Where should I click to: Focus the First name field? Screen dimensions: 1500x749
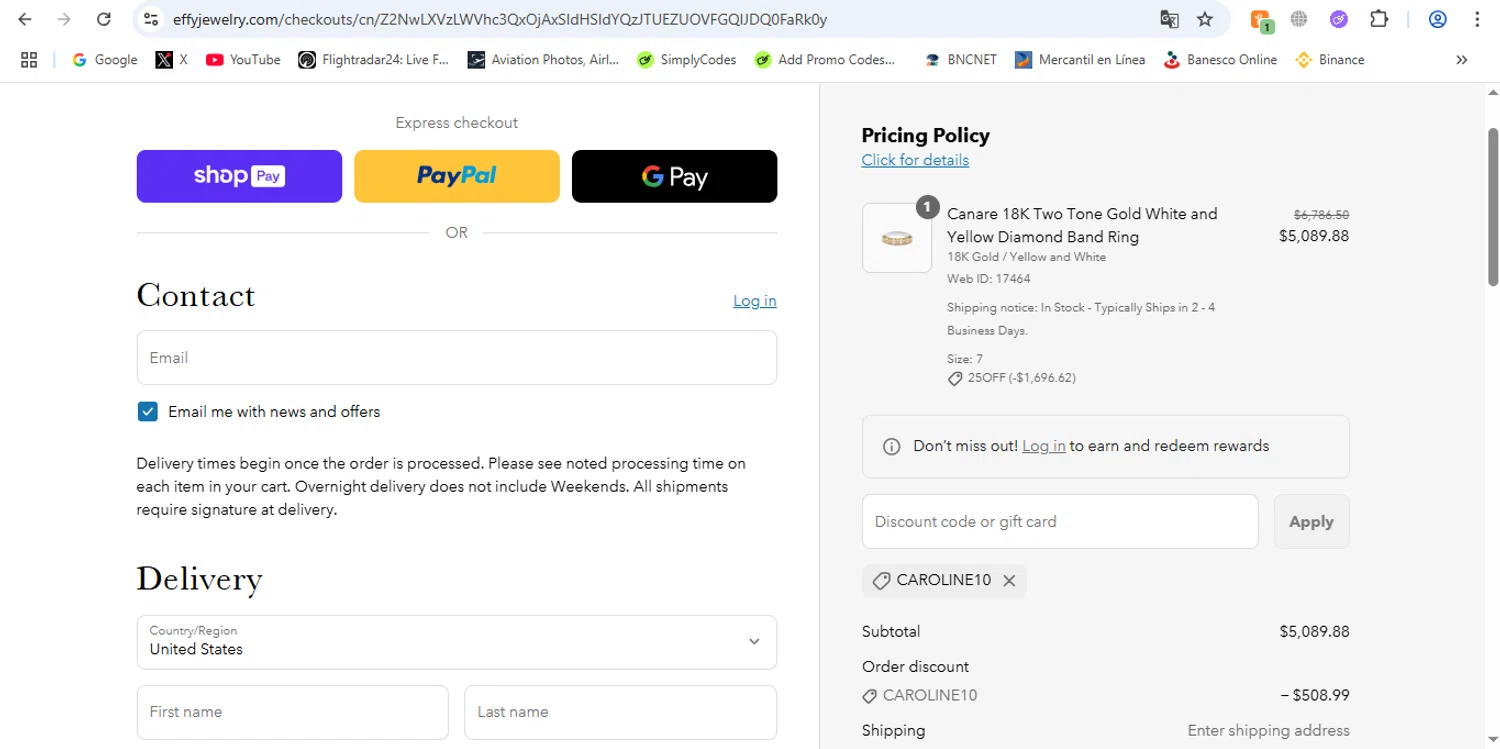293,712
